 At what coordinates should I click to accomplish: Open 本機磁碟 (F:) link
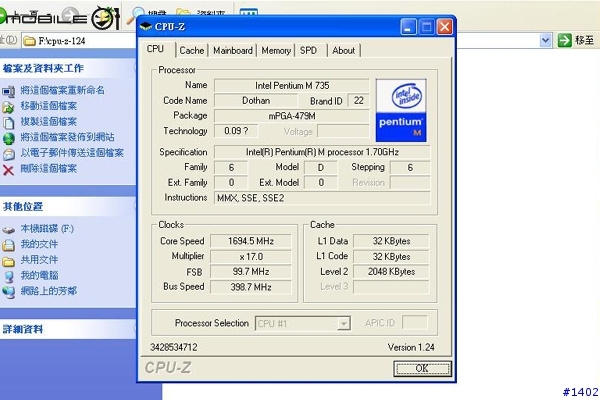(47, 229)
